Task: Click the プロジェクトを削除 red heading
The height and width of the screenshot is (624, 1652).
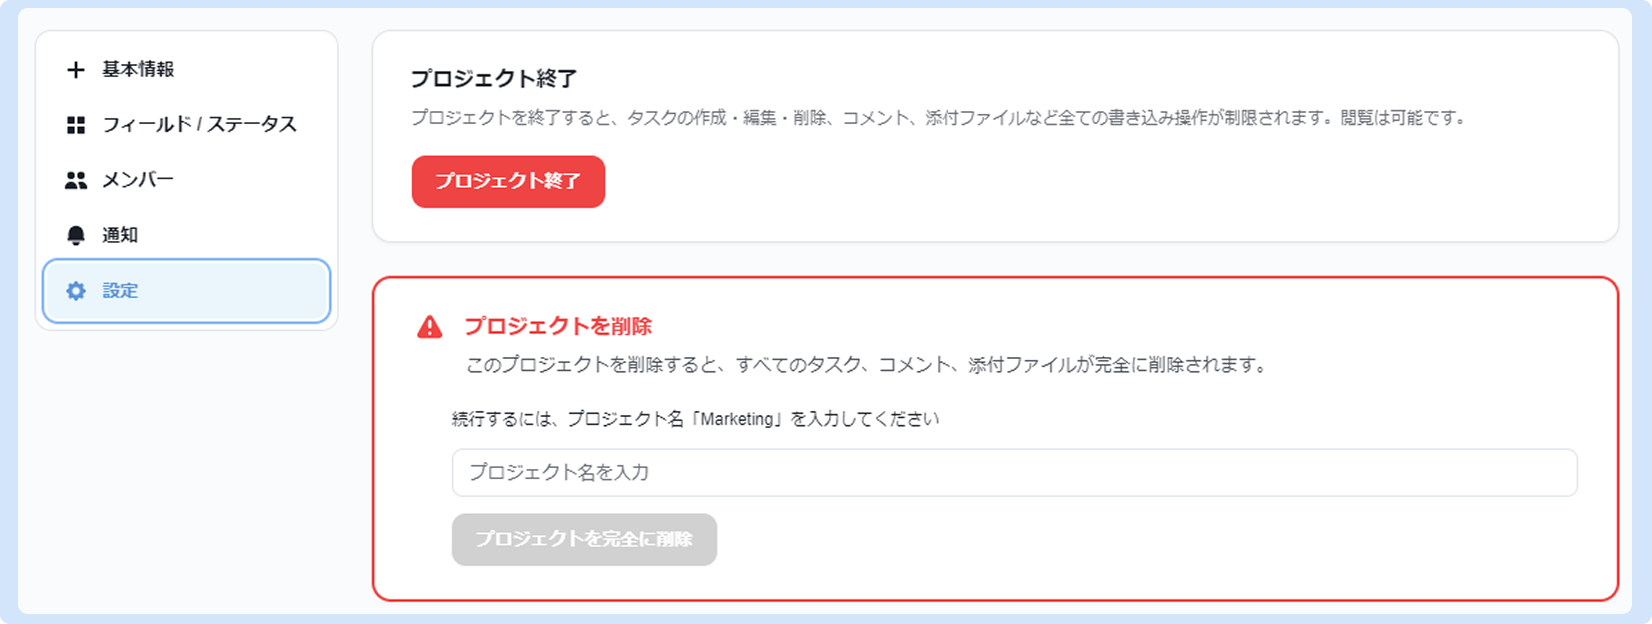Action: pyautogui.click(x=558, y=326)
